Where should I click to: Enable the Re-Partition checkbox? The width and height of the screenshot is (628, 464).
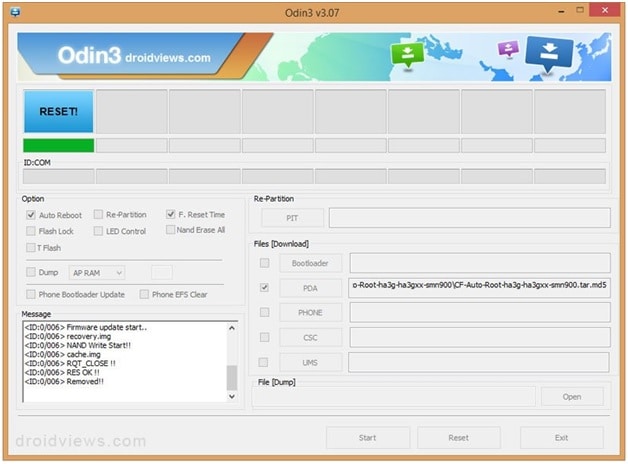point(98,215)
